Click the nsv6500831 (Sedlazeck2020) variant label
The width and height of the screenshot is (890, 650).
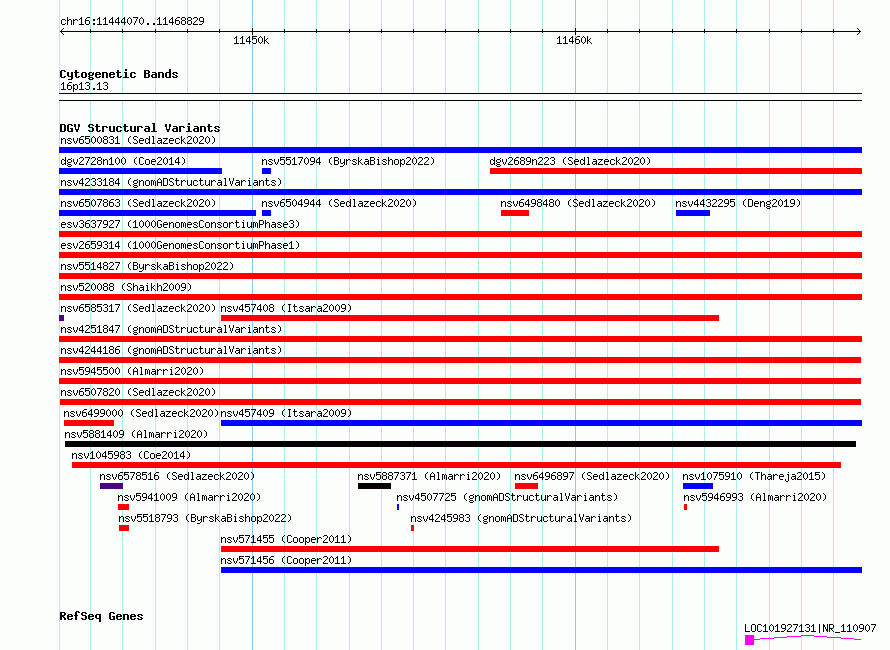pyautogui.click(x=138, y=140)
